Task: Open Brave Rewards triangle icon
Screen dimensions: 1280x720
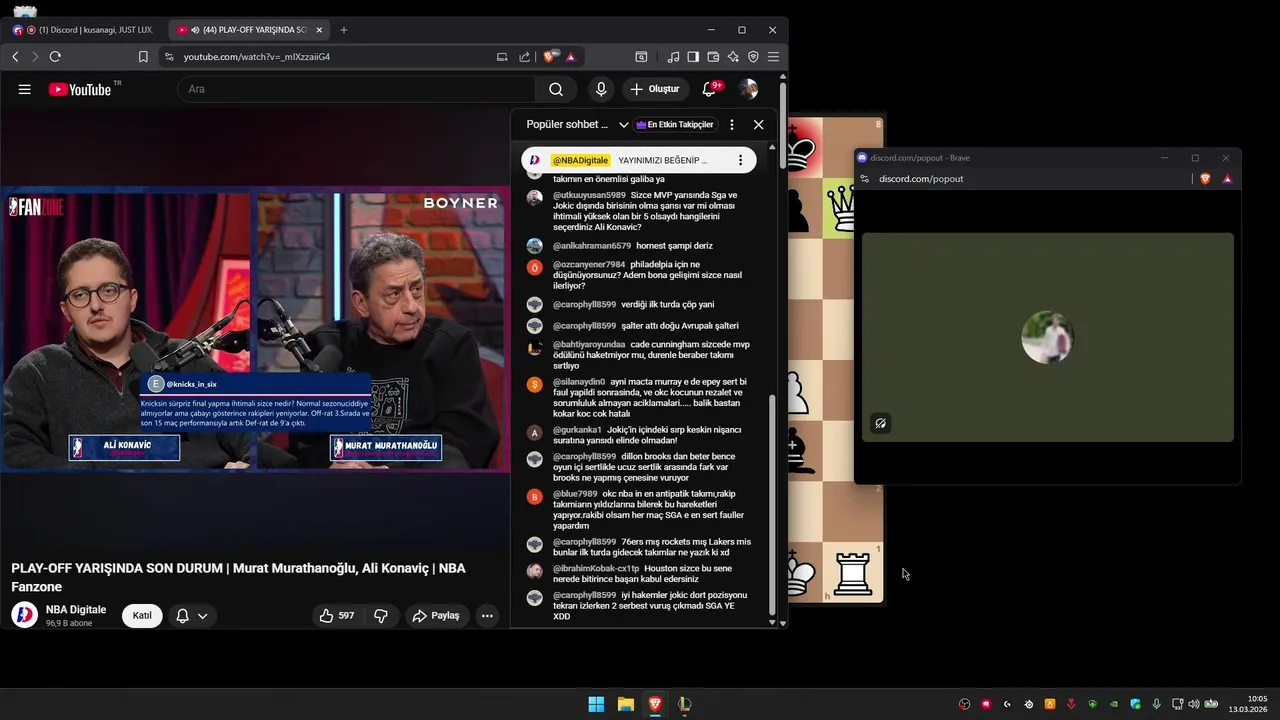Action: click(x=571, y=57)
